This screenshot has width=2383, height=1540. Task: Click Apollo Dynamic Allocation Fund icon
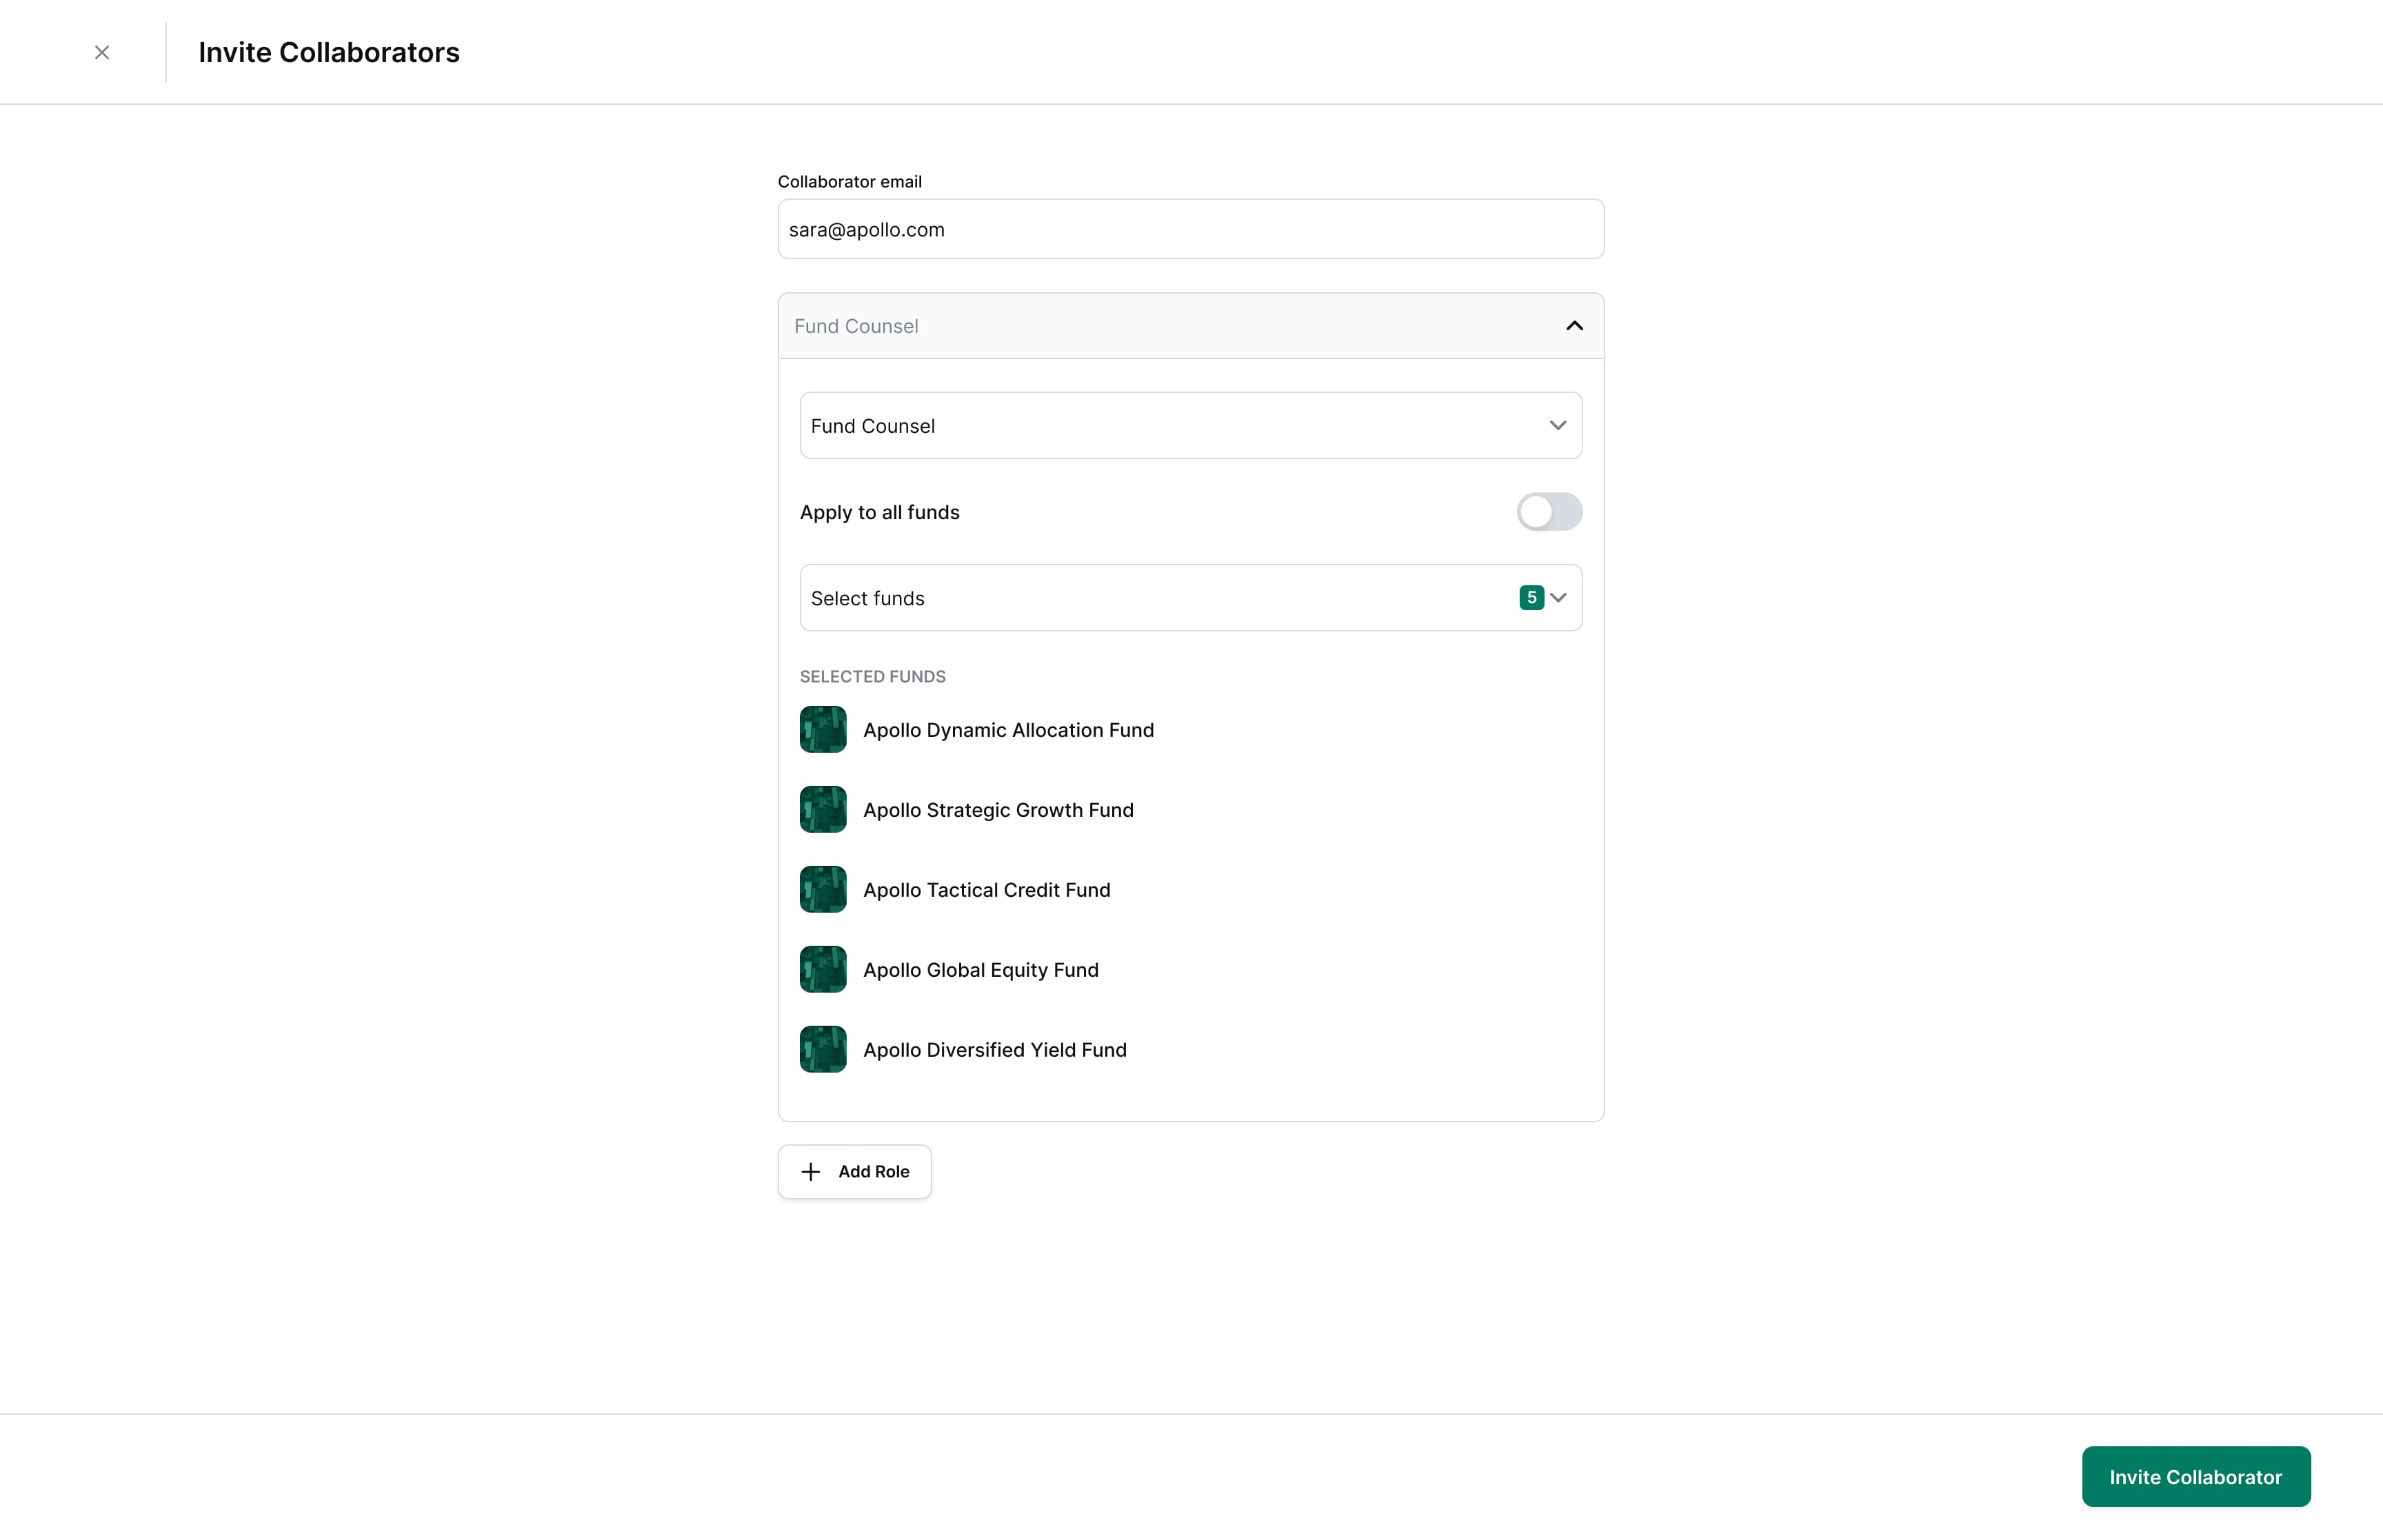823,730
